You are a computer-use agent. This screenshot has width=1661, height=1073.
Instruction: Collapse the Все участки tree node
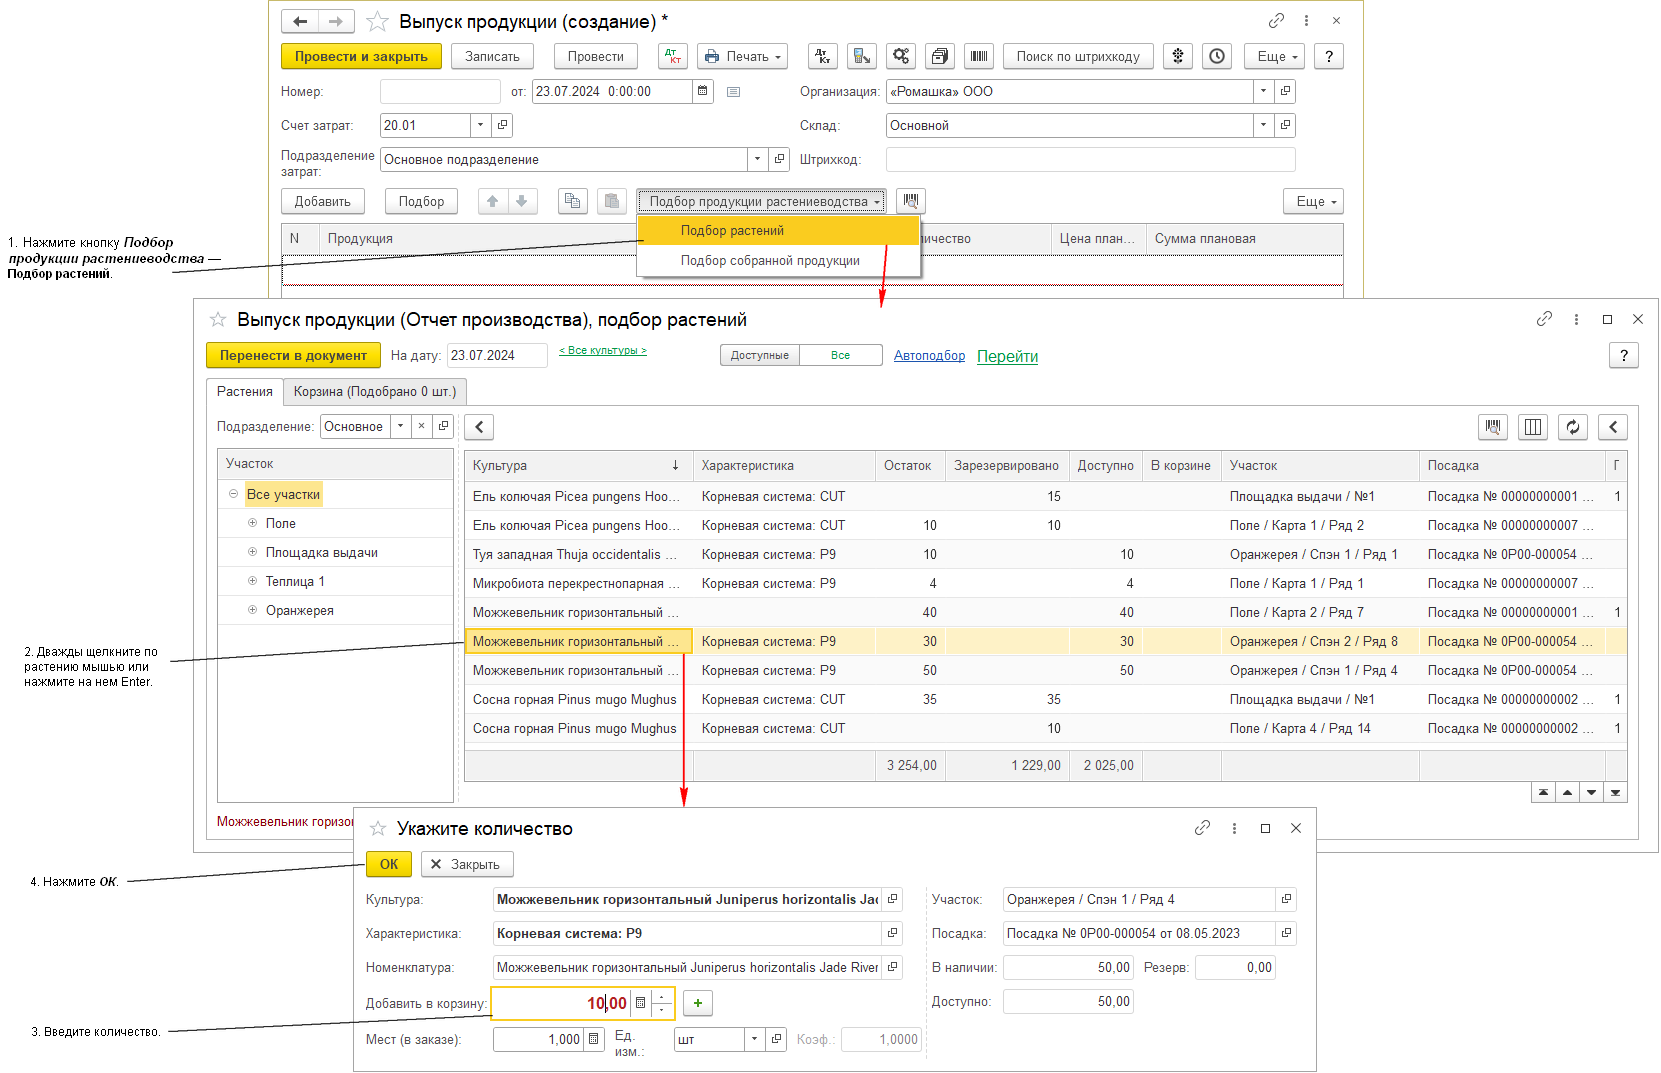click(233, 494)
